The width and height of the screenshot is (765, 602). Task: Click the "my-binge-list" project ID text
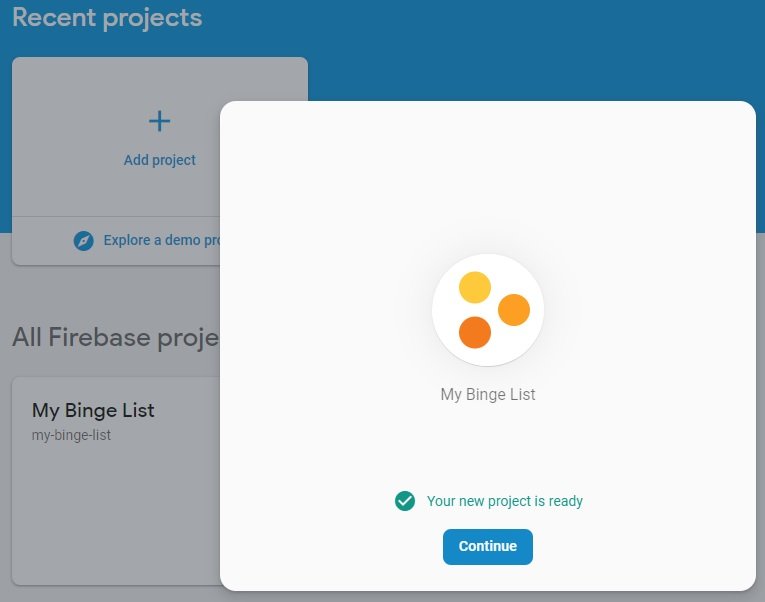[x=71, y=435]
